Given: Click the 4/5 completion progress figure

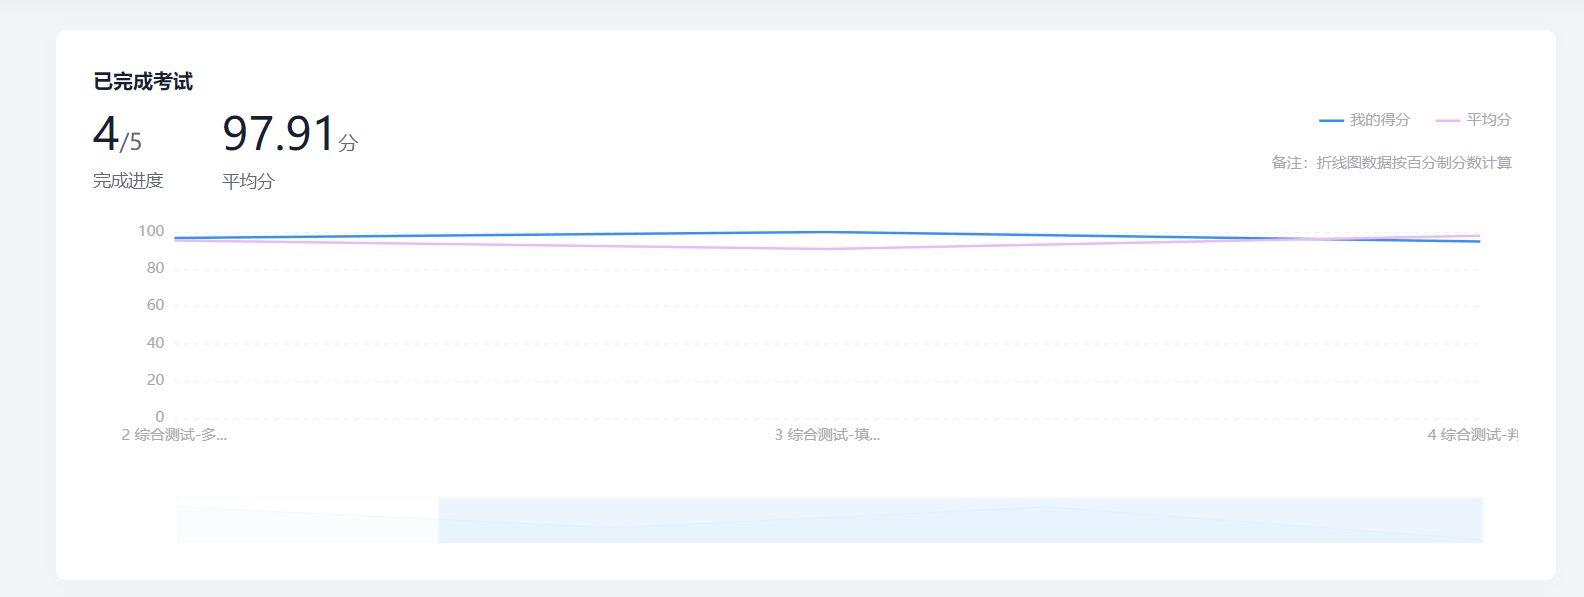Looking at the screenshot, I should [117, 133].
